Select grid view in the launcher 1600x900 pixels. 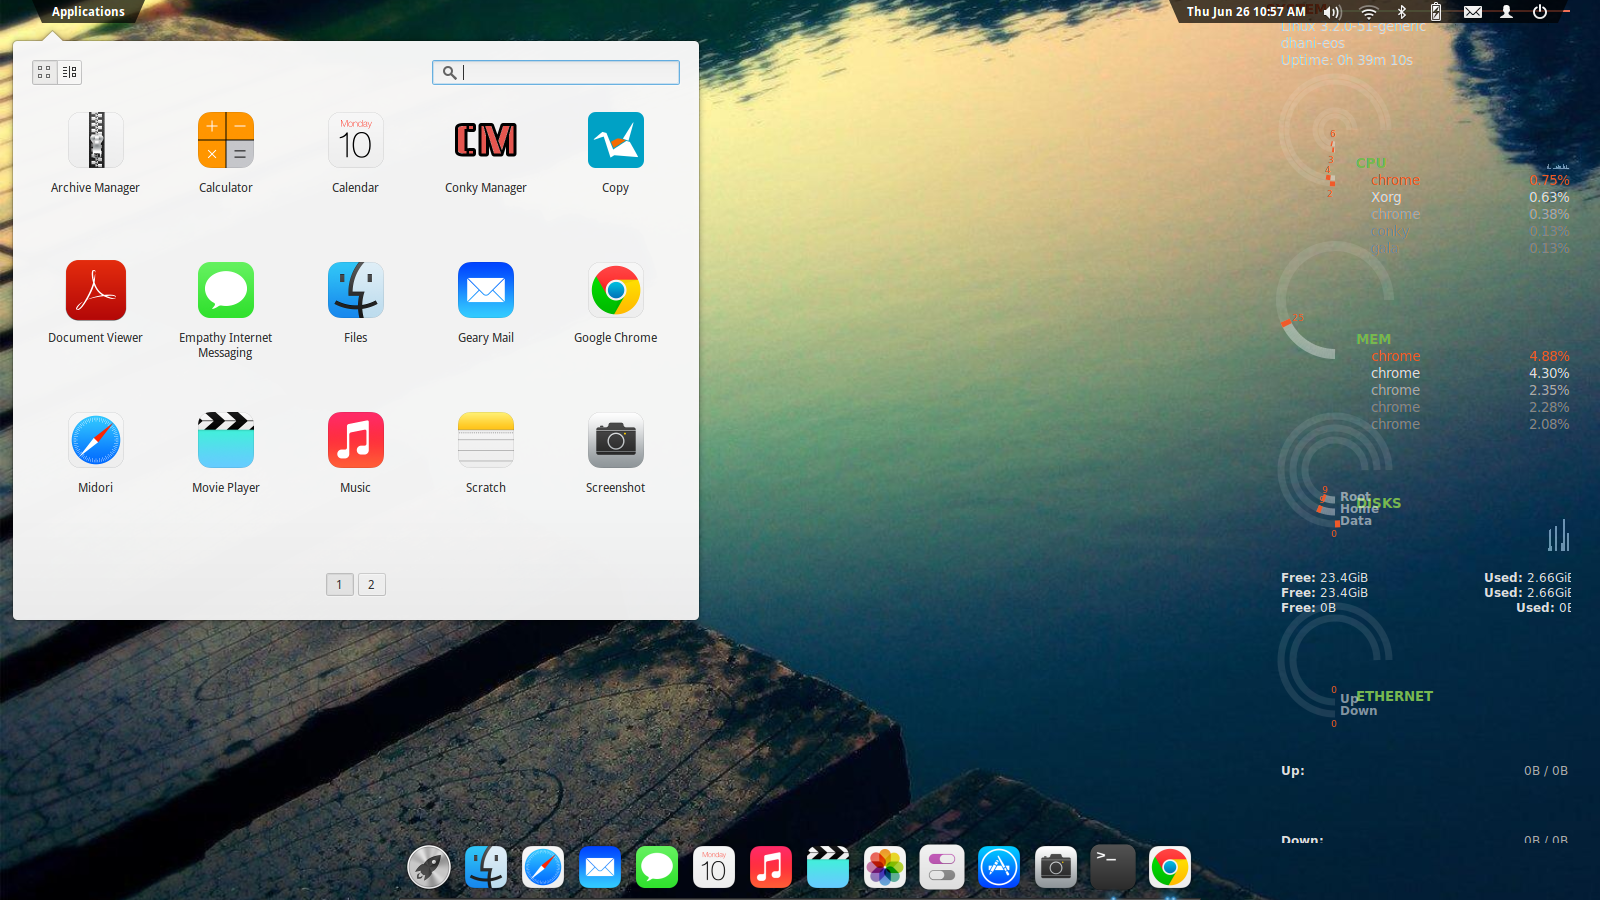[43, 72]
